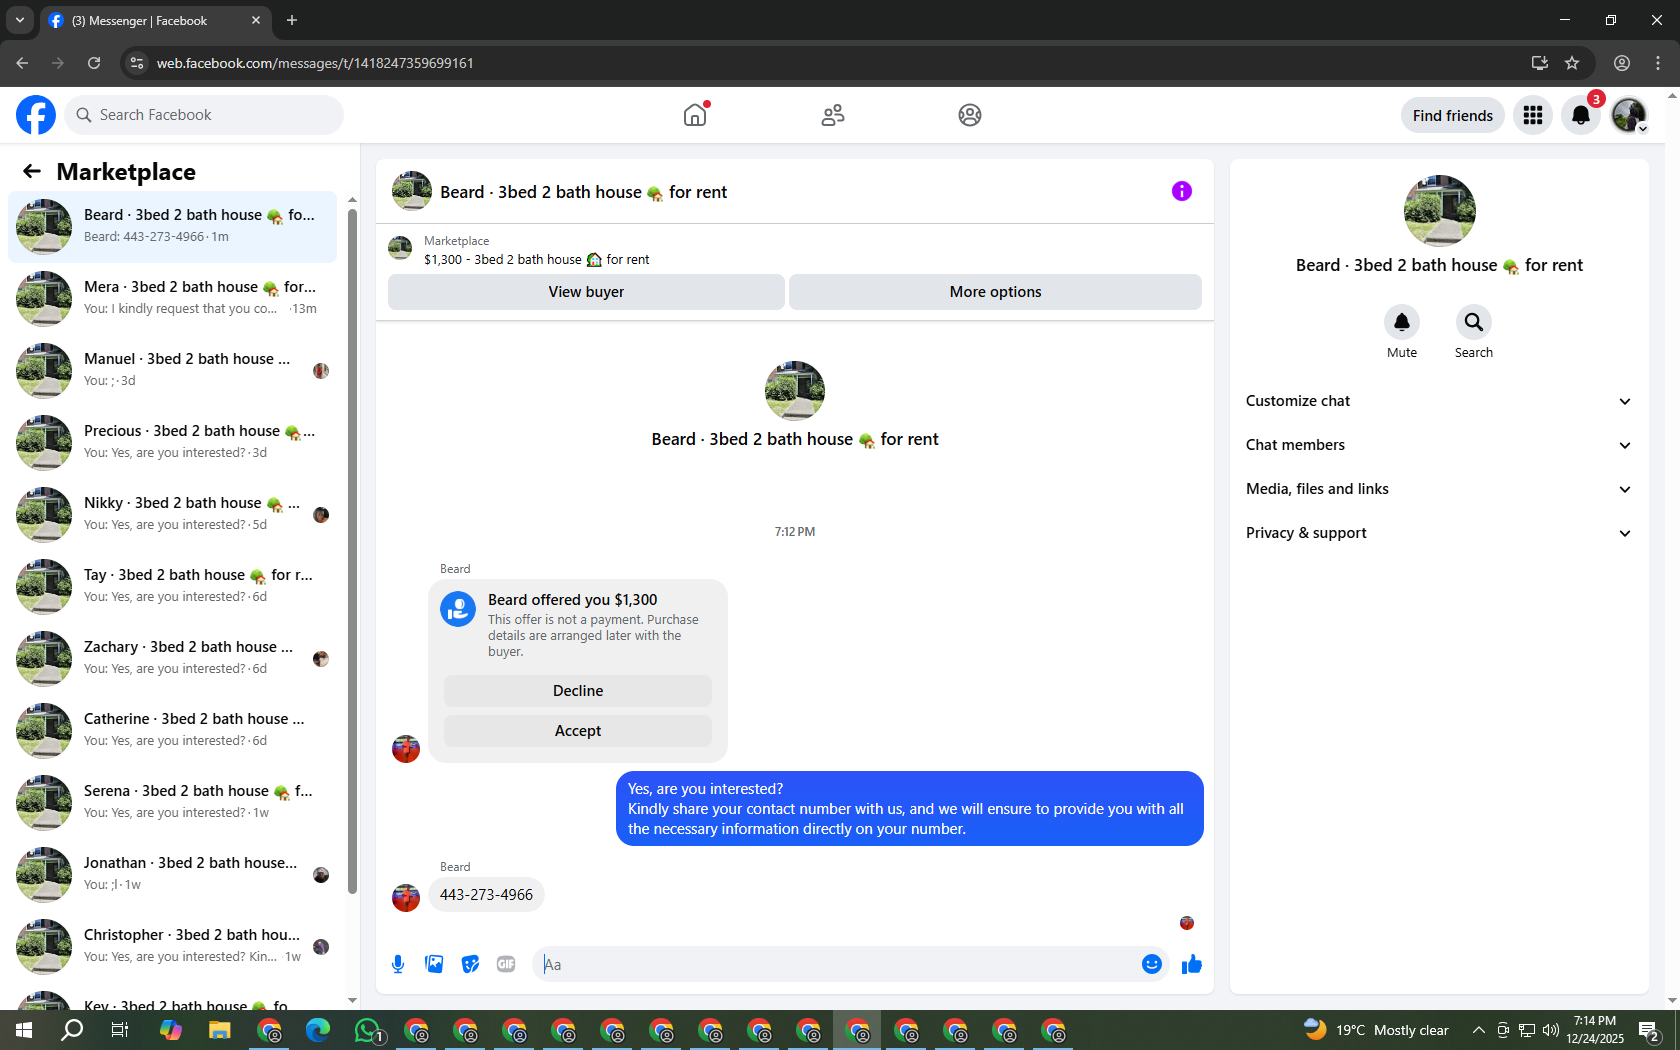Open the Mera conversation
Viewport: 1680px width, 1050px height.
[172, 298]
